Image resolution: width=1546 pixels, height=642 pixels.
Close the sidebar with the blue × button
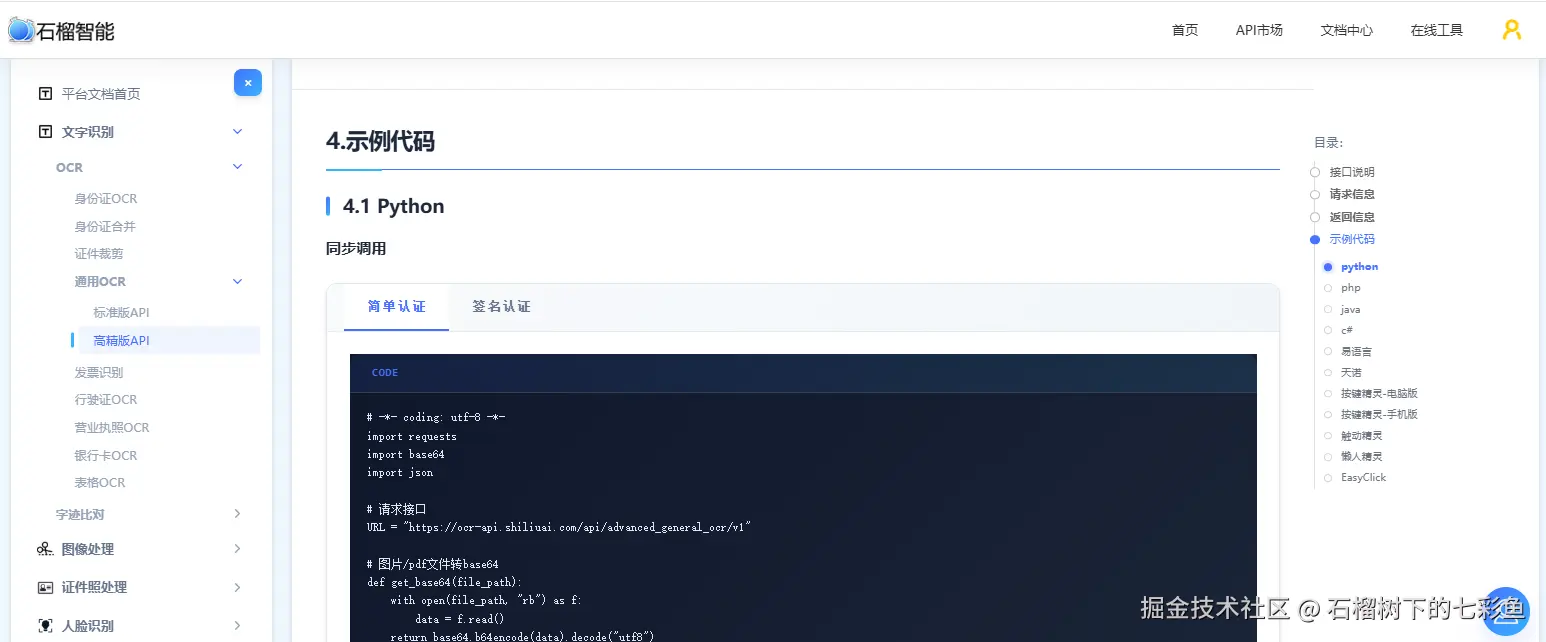(x=248, y=83)
